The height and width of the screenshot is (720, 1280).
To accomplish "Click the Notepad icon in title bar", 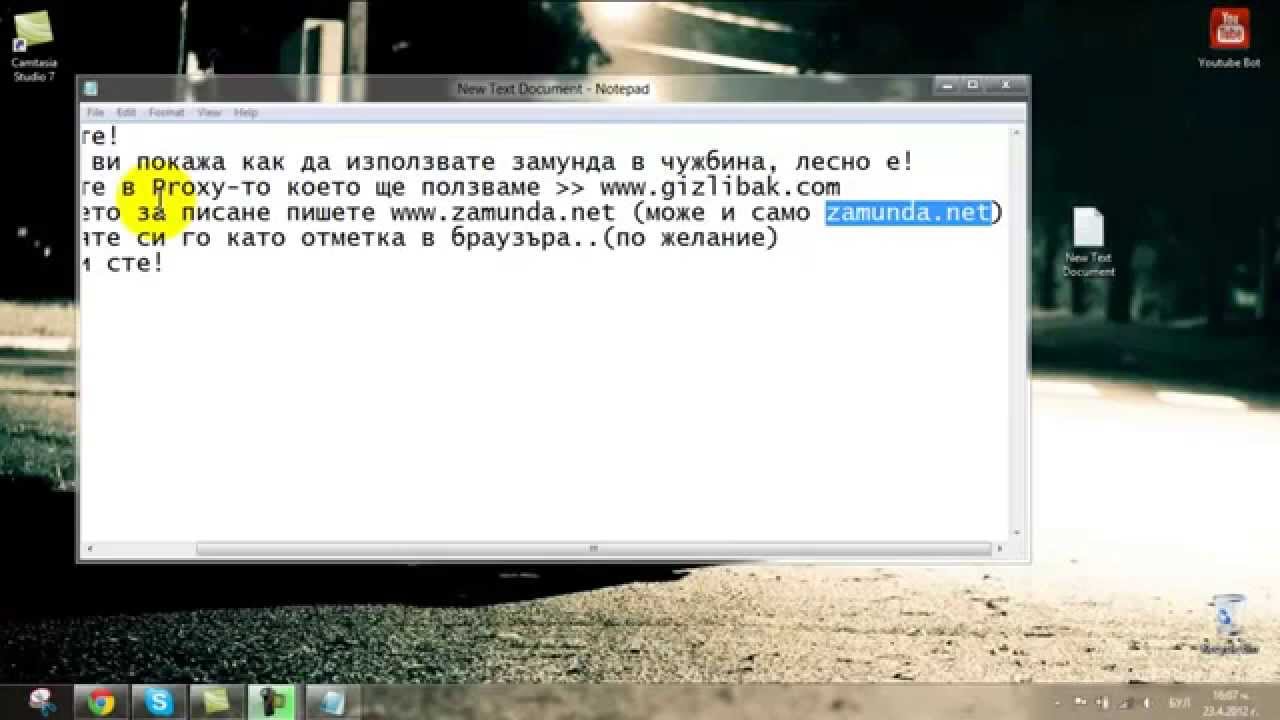I will 91,89.
